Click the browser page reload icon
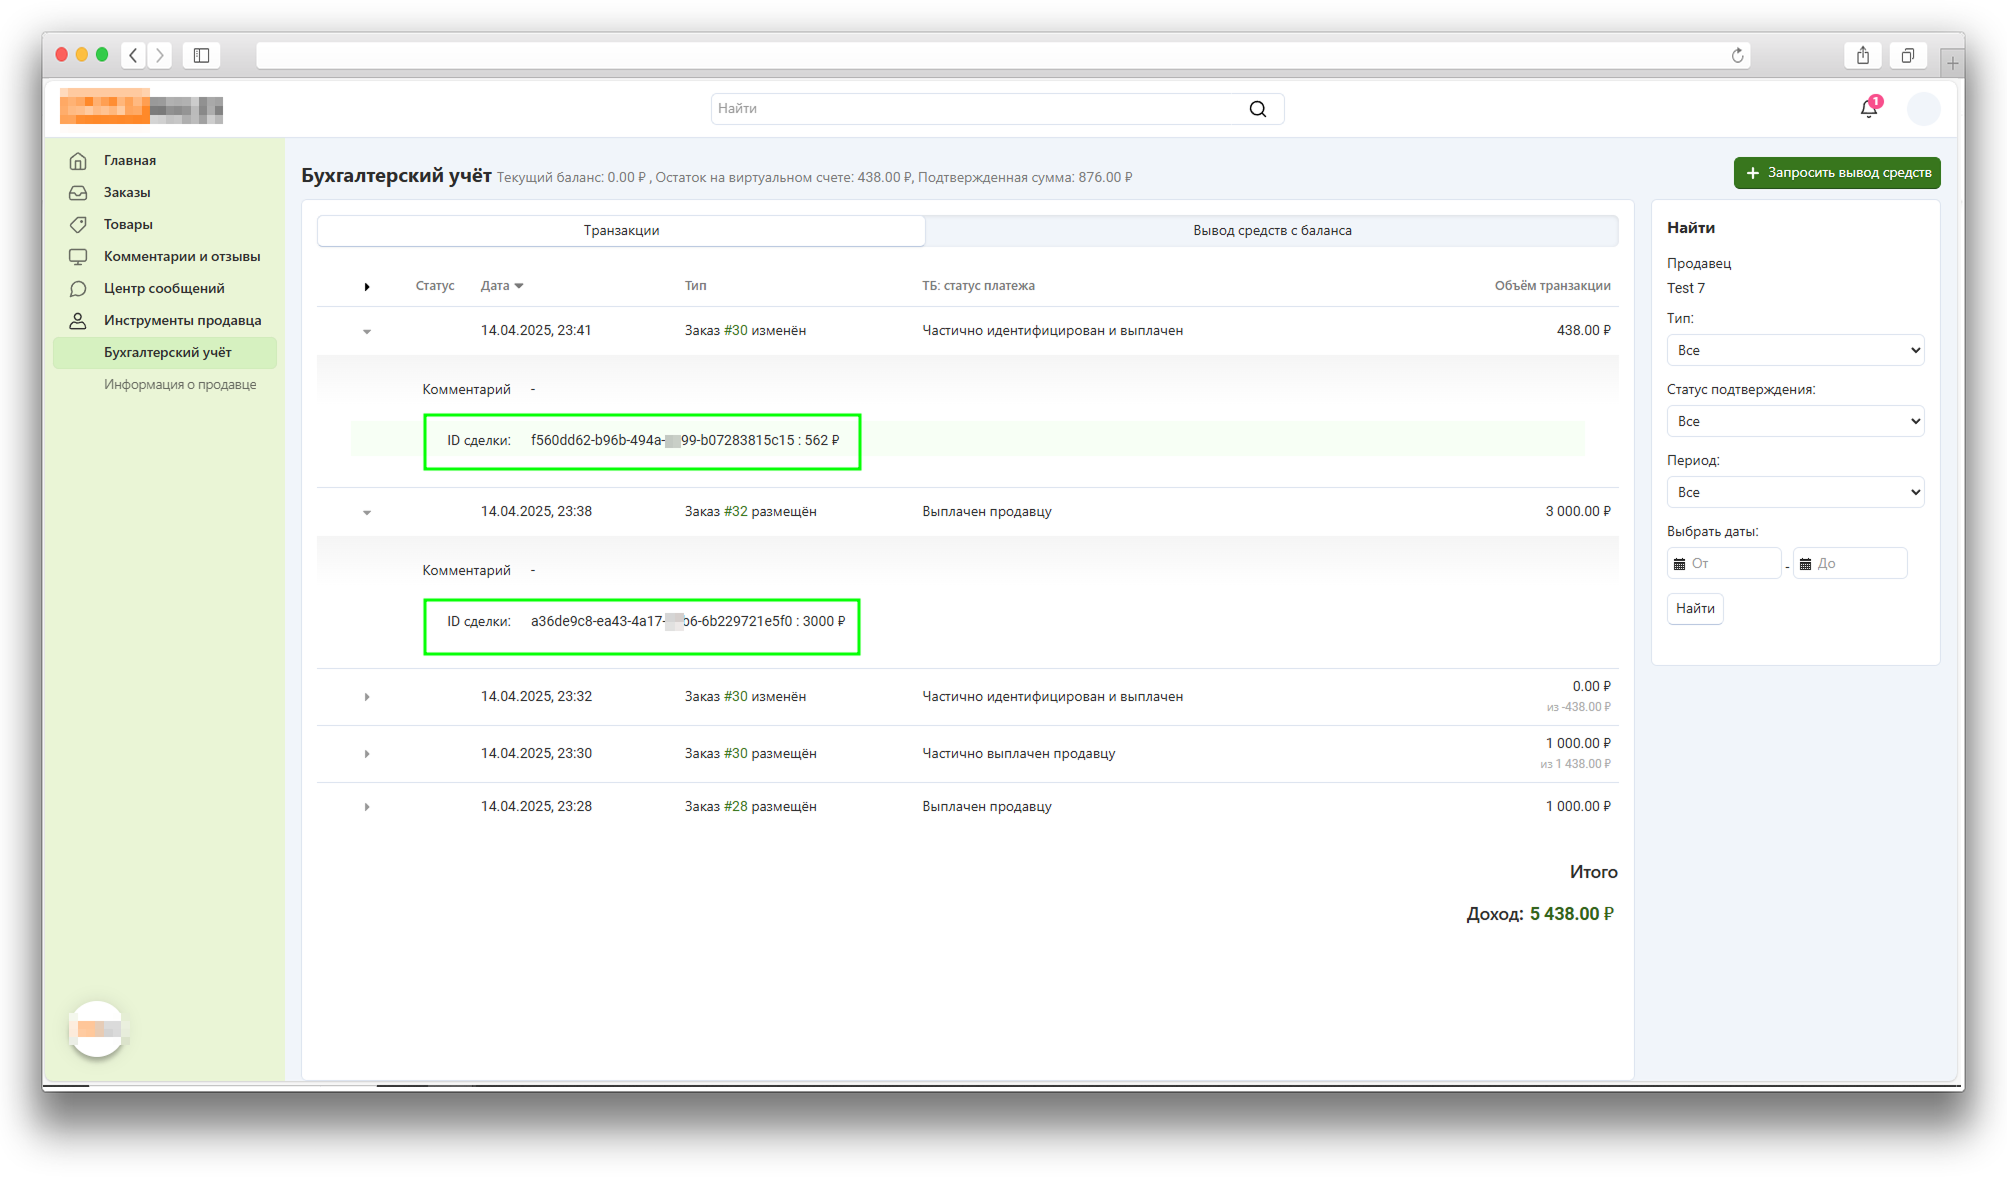 click(1737, 55)
